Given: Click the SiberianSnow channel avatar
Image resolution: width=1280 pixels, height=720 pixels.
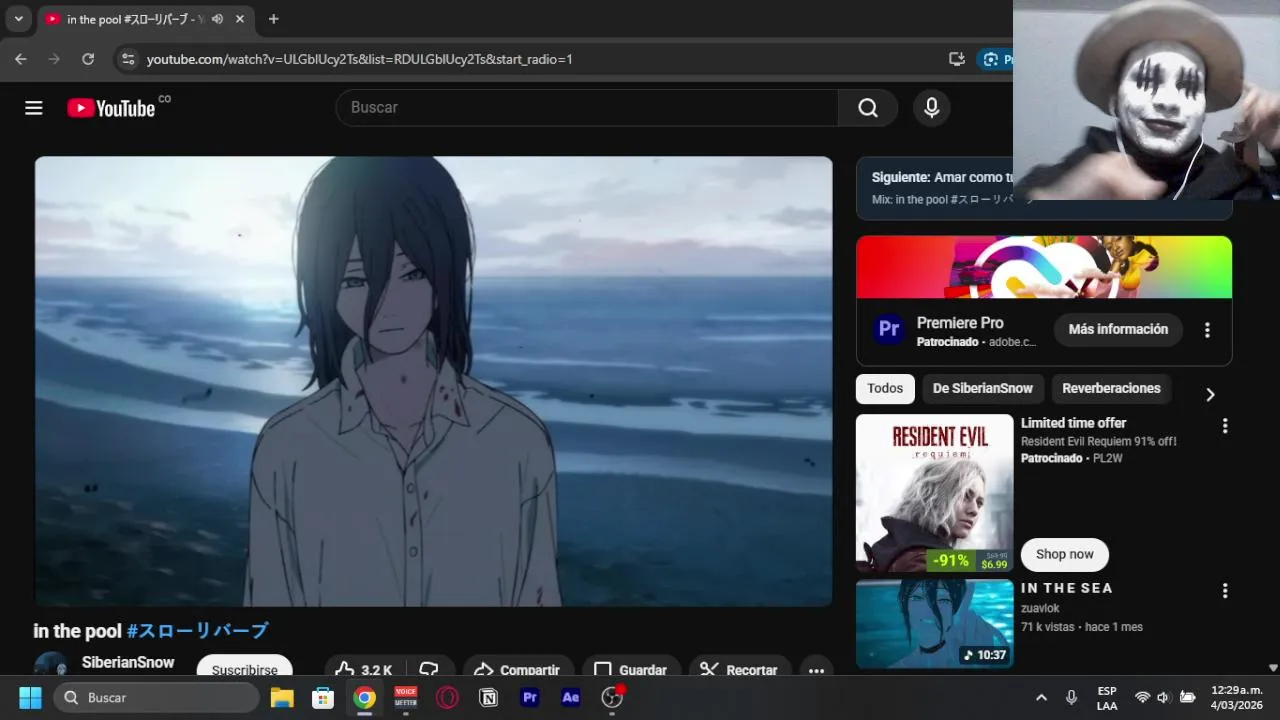Looking at the screenshot, I should [x=51, y=665].
